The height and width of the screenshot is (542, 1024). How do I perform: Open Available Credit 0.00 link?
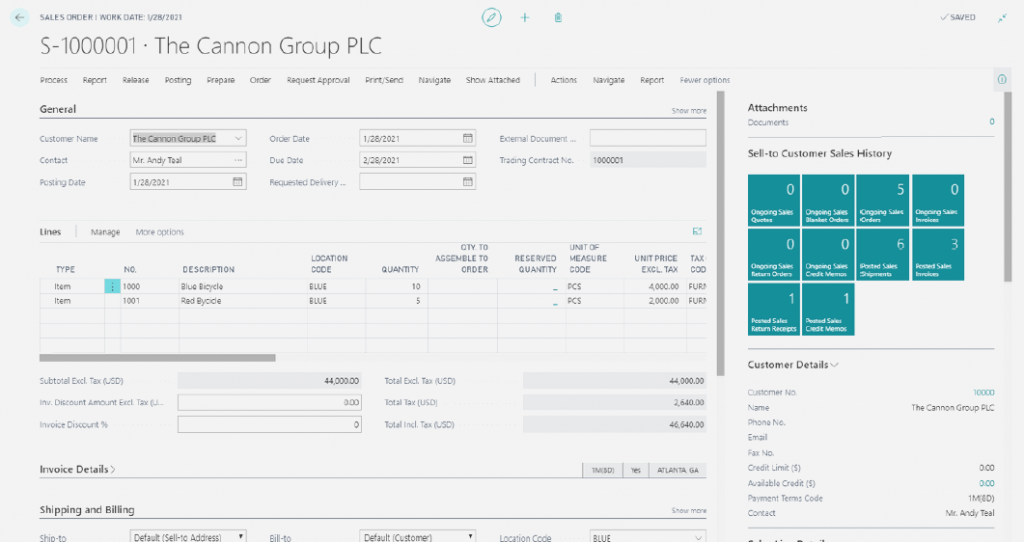987,483
